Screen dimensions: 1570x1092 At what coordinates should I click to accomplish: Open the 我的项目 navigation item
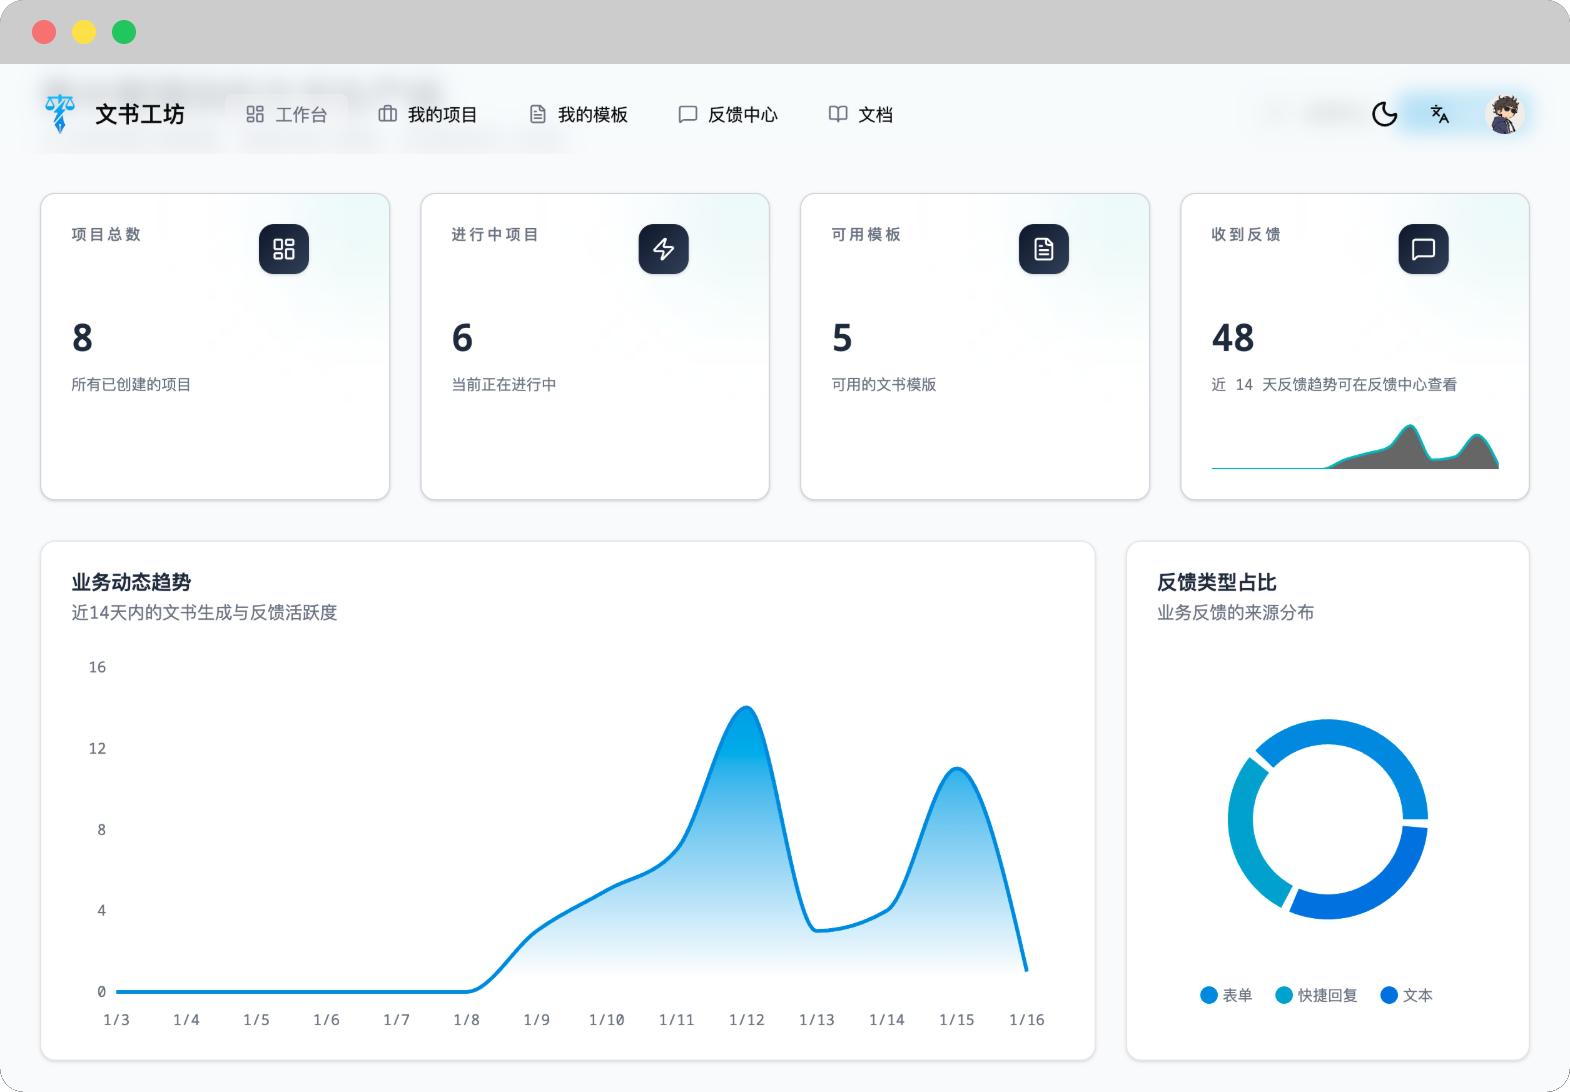(x=428, y=115)
